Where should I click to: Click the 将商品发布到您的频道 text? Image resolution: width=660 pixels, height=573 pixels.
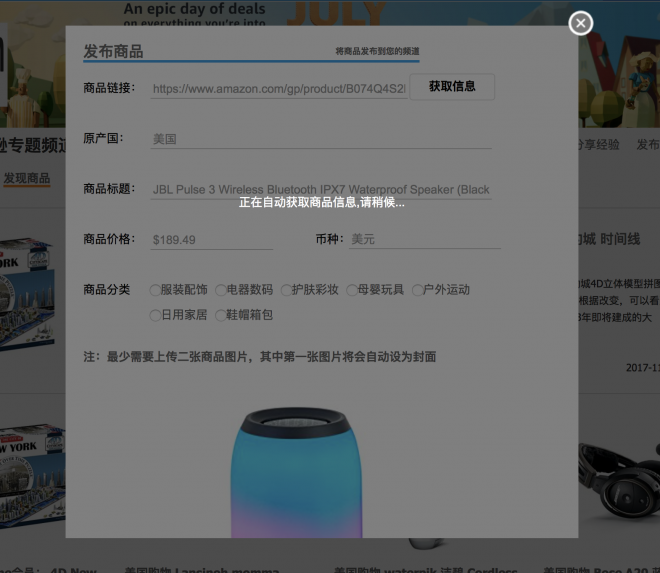(x=377, y=51)
